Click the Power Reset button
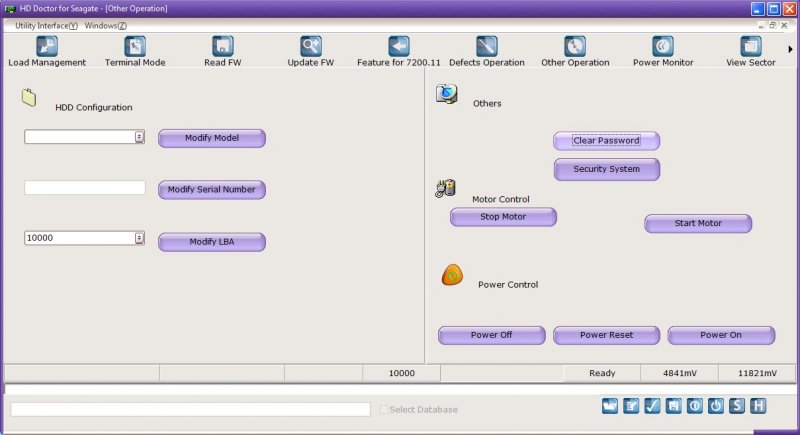This screenshot has height=435, width=800. (x=607, y=335)
